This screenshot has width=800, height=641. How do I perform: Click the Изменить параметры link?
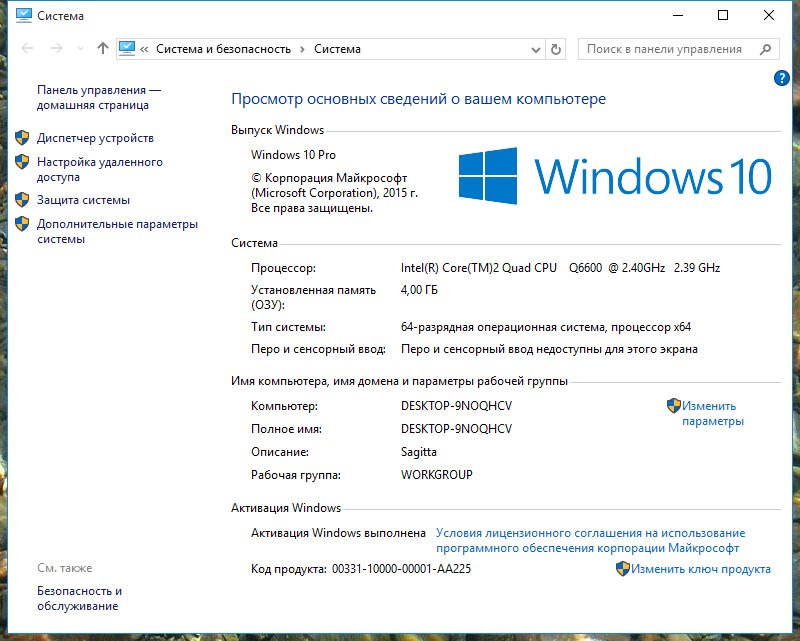713,413
